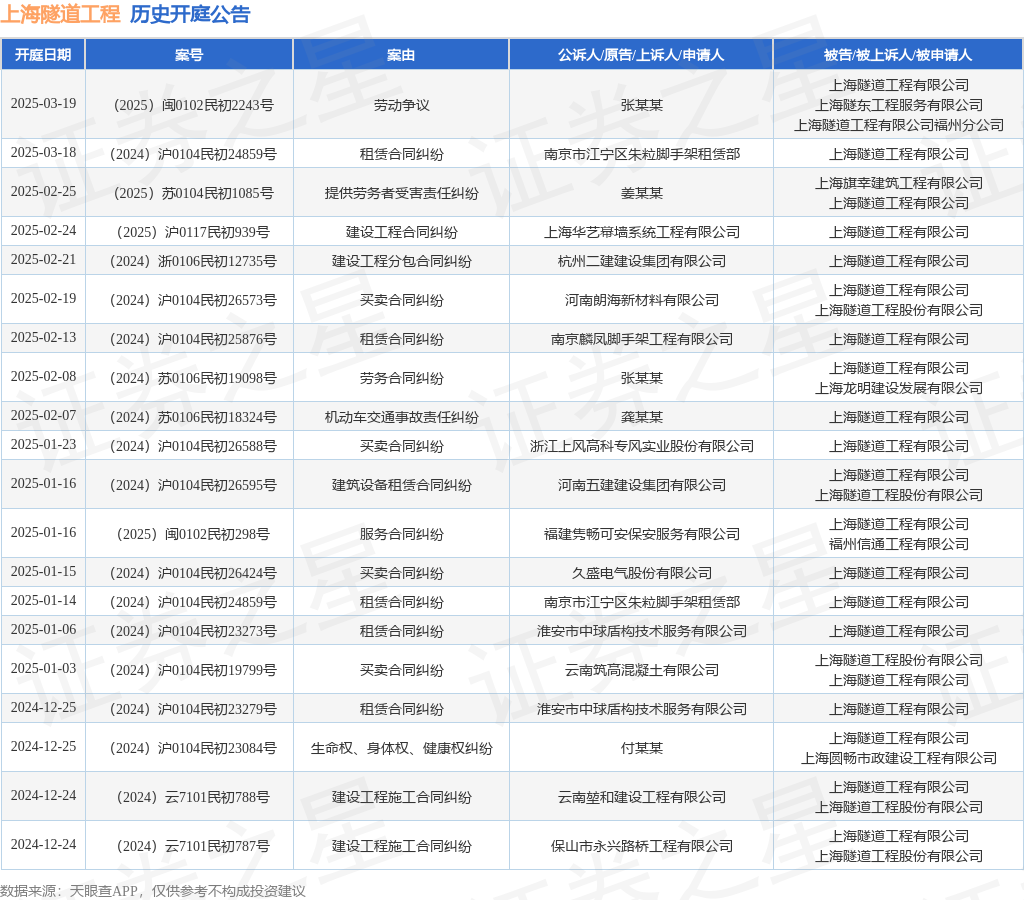Select case number (2025)沪0117民初939号
This screenshot has width=1024, height=900.
[x=193, y=232]
